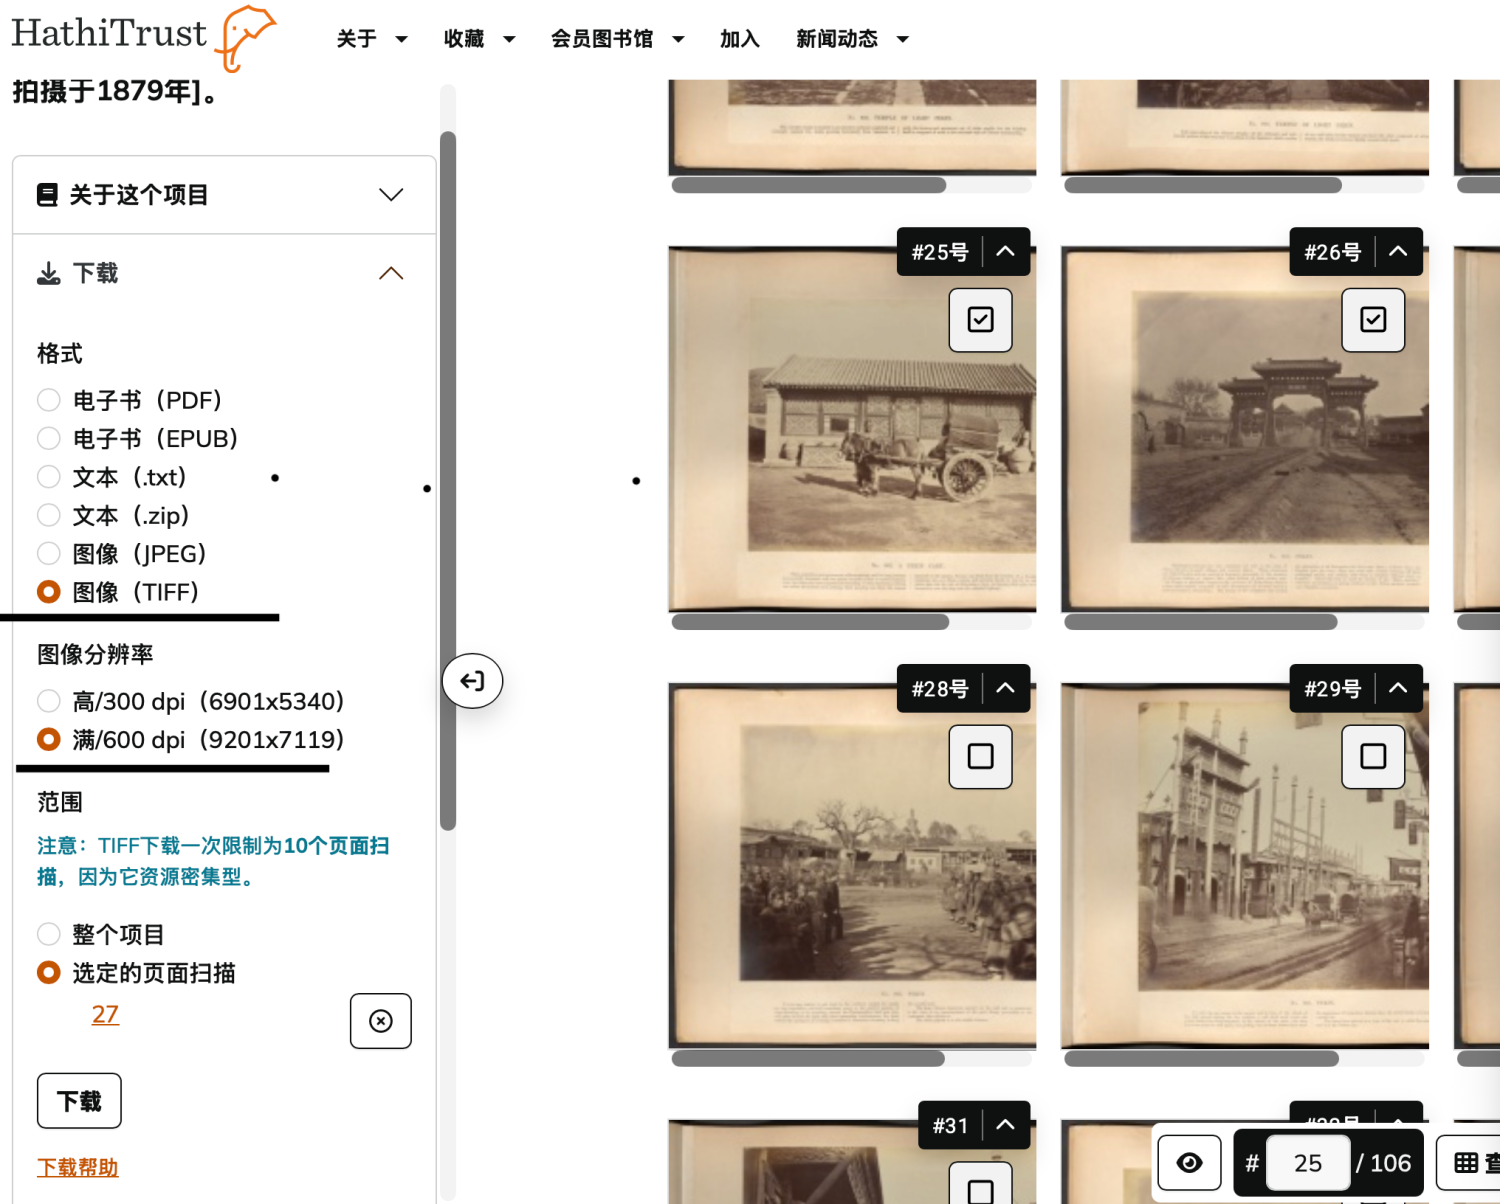Image resolution: width=1500 pixels, height=1204 pixels.
Task: Open page #25 options with the chevron
Action: pyautogui.click(x=1006, y=252)
